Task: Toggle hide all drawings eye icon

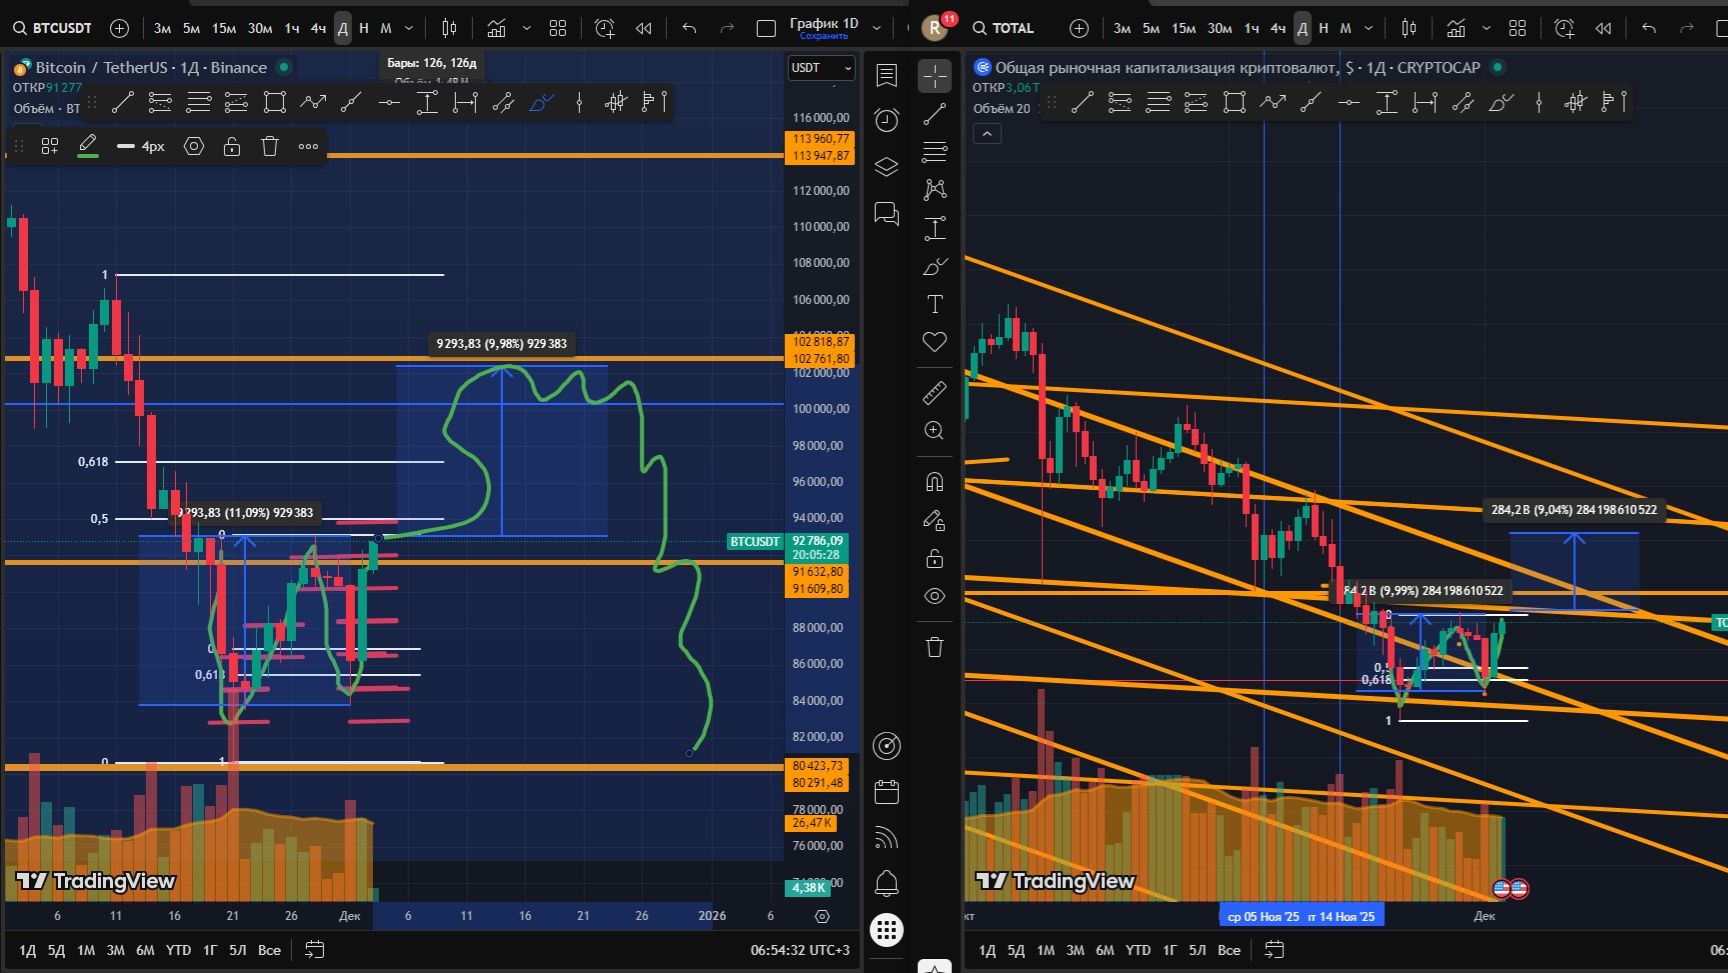Action: coord(935,596)
